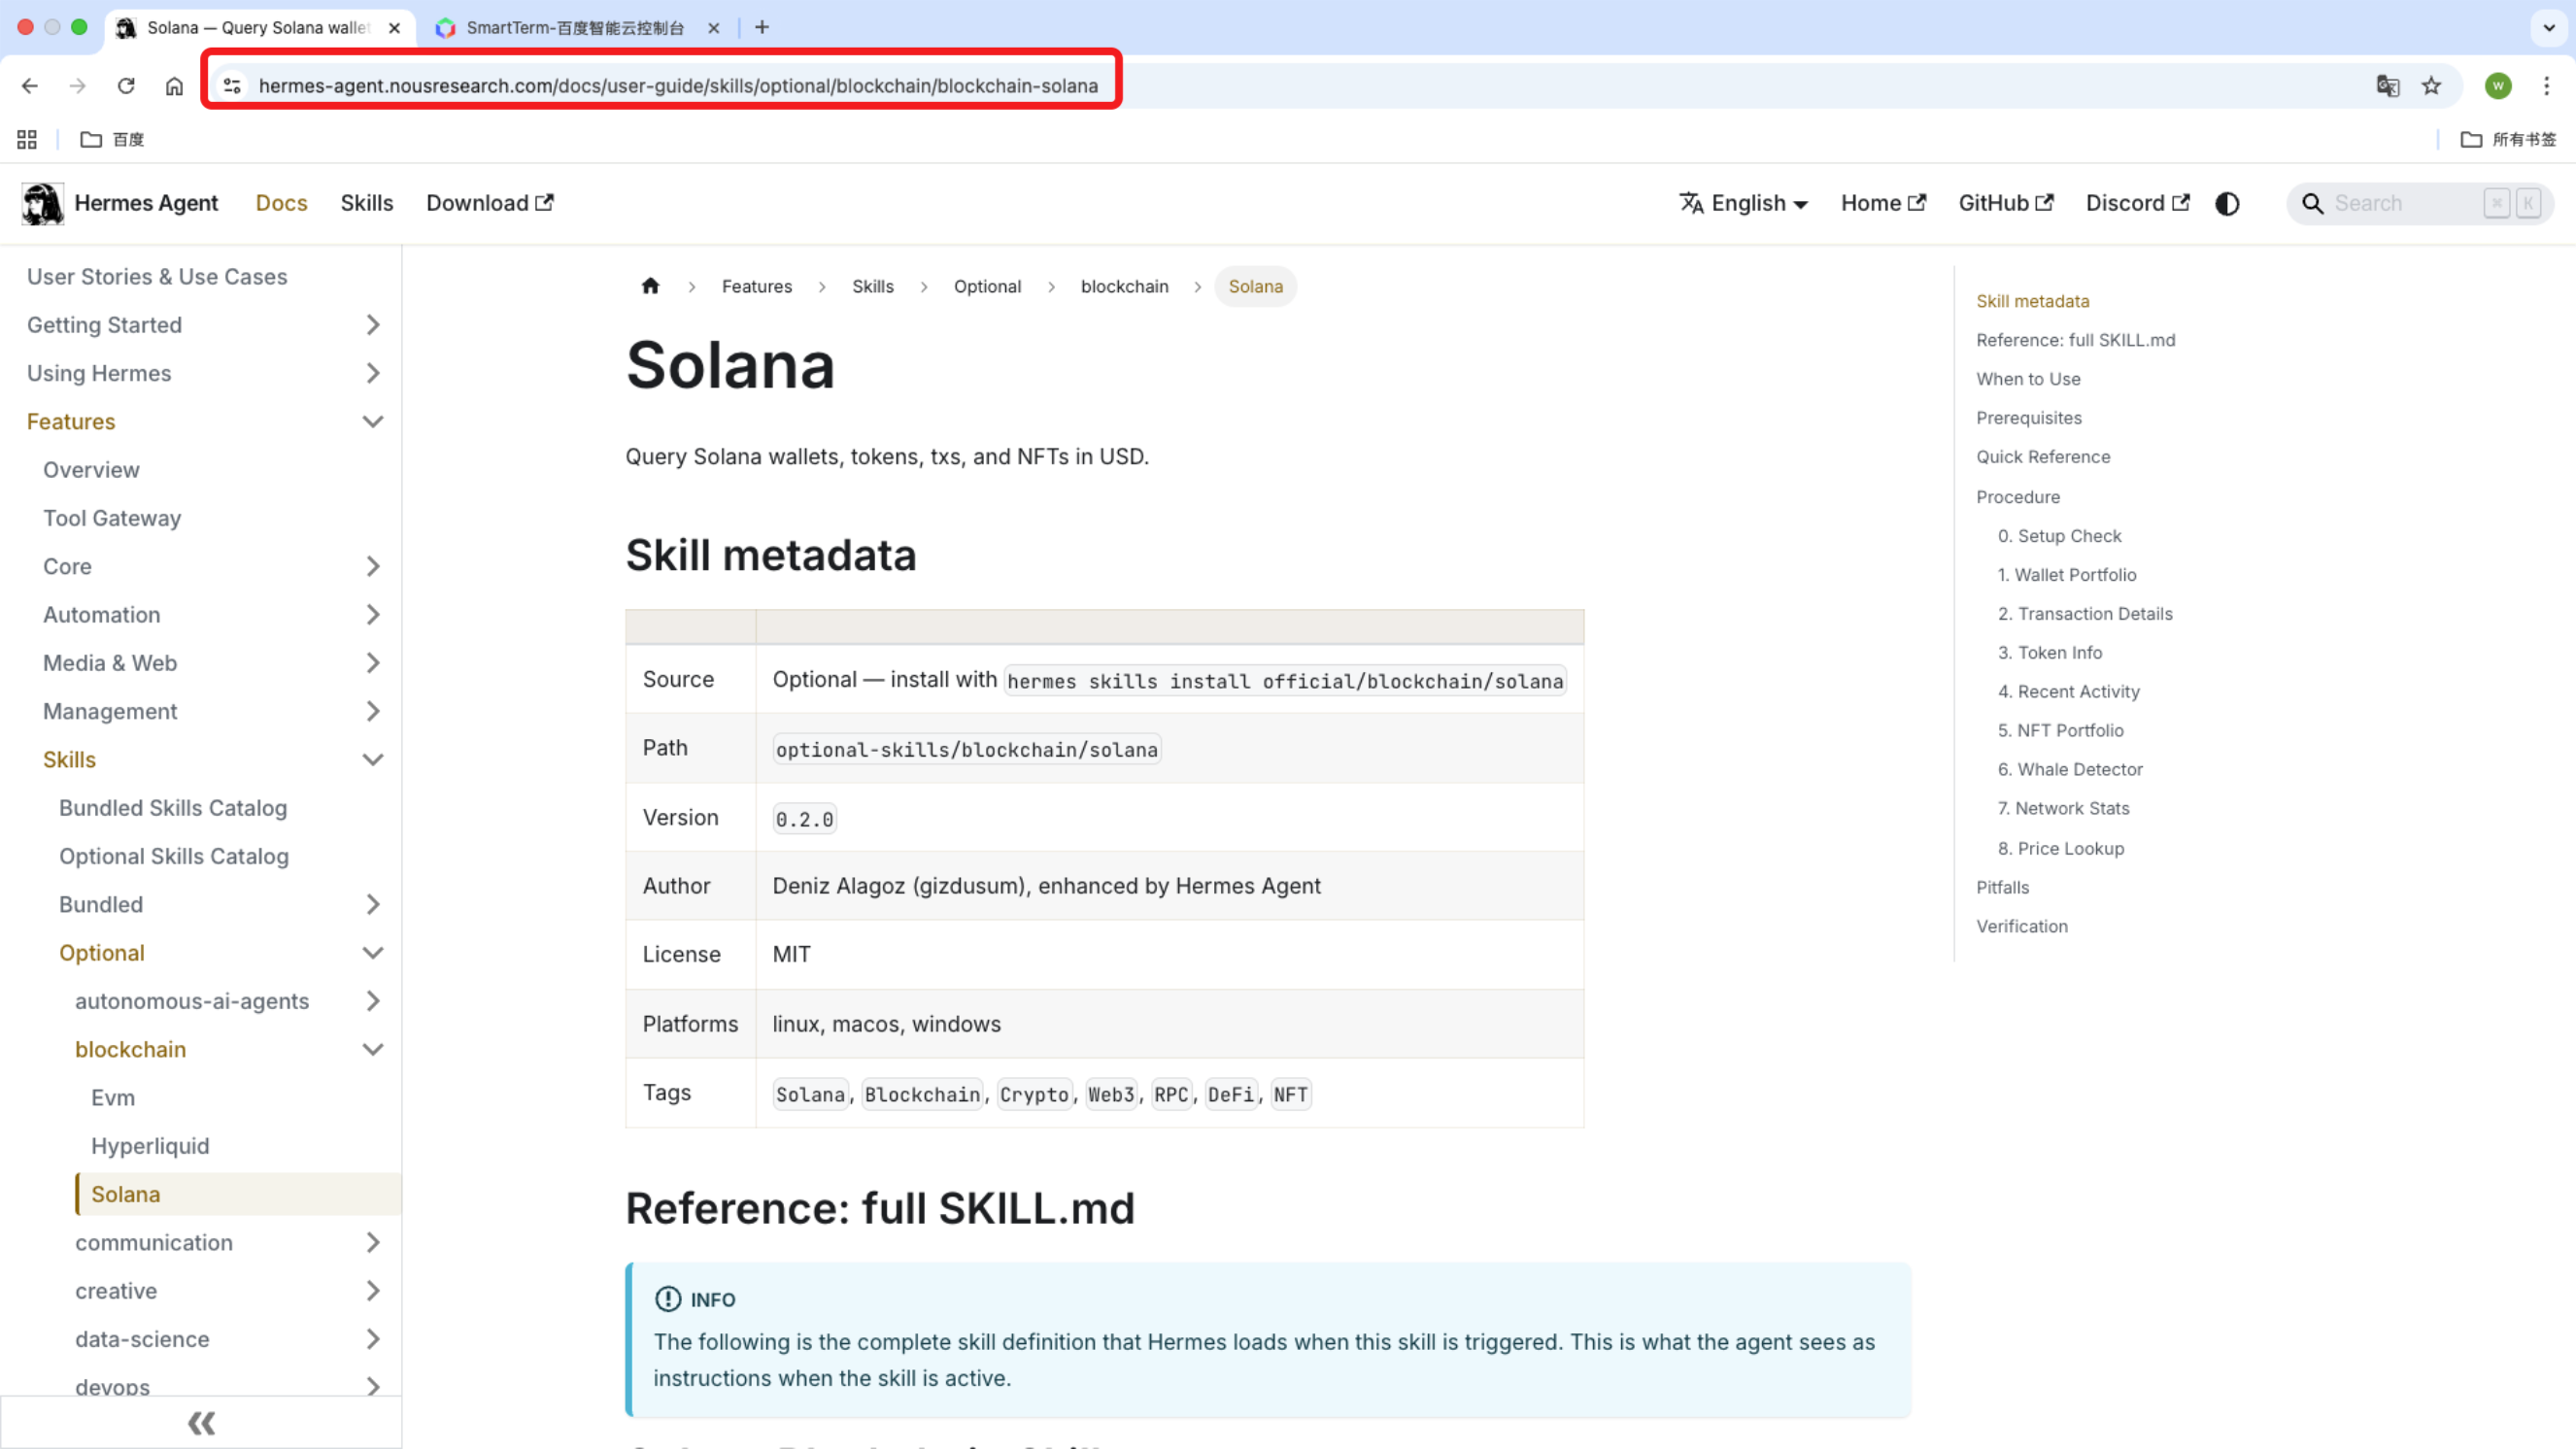
Task: Click the Optional breadcrumb
Action: (x=987, y=286)
